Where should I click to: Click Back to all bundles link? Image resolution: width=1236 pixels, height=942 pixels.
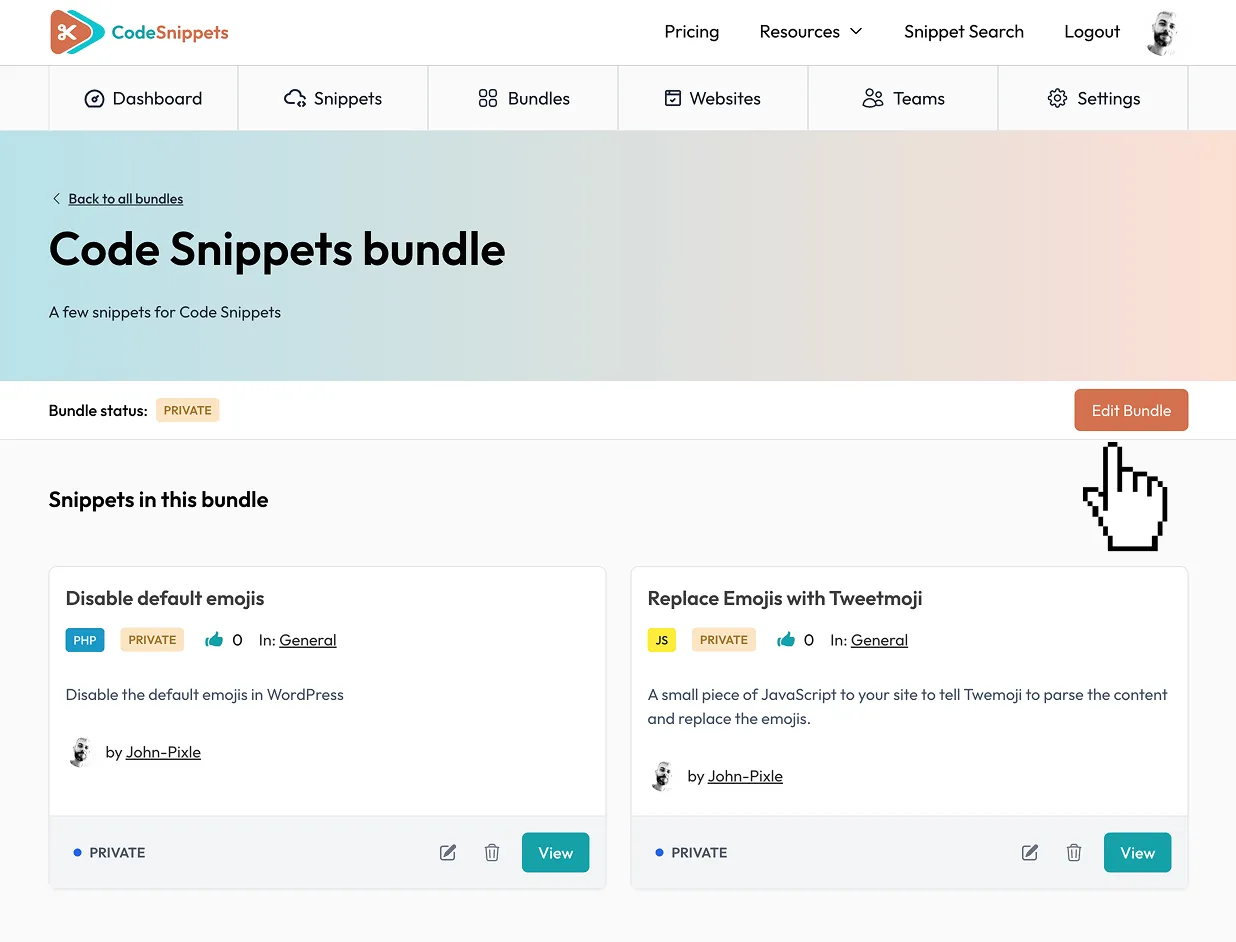tap(125, 199)
